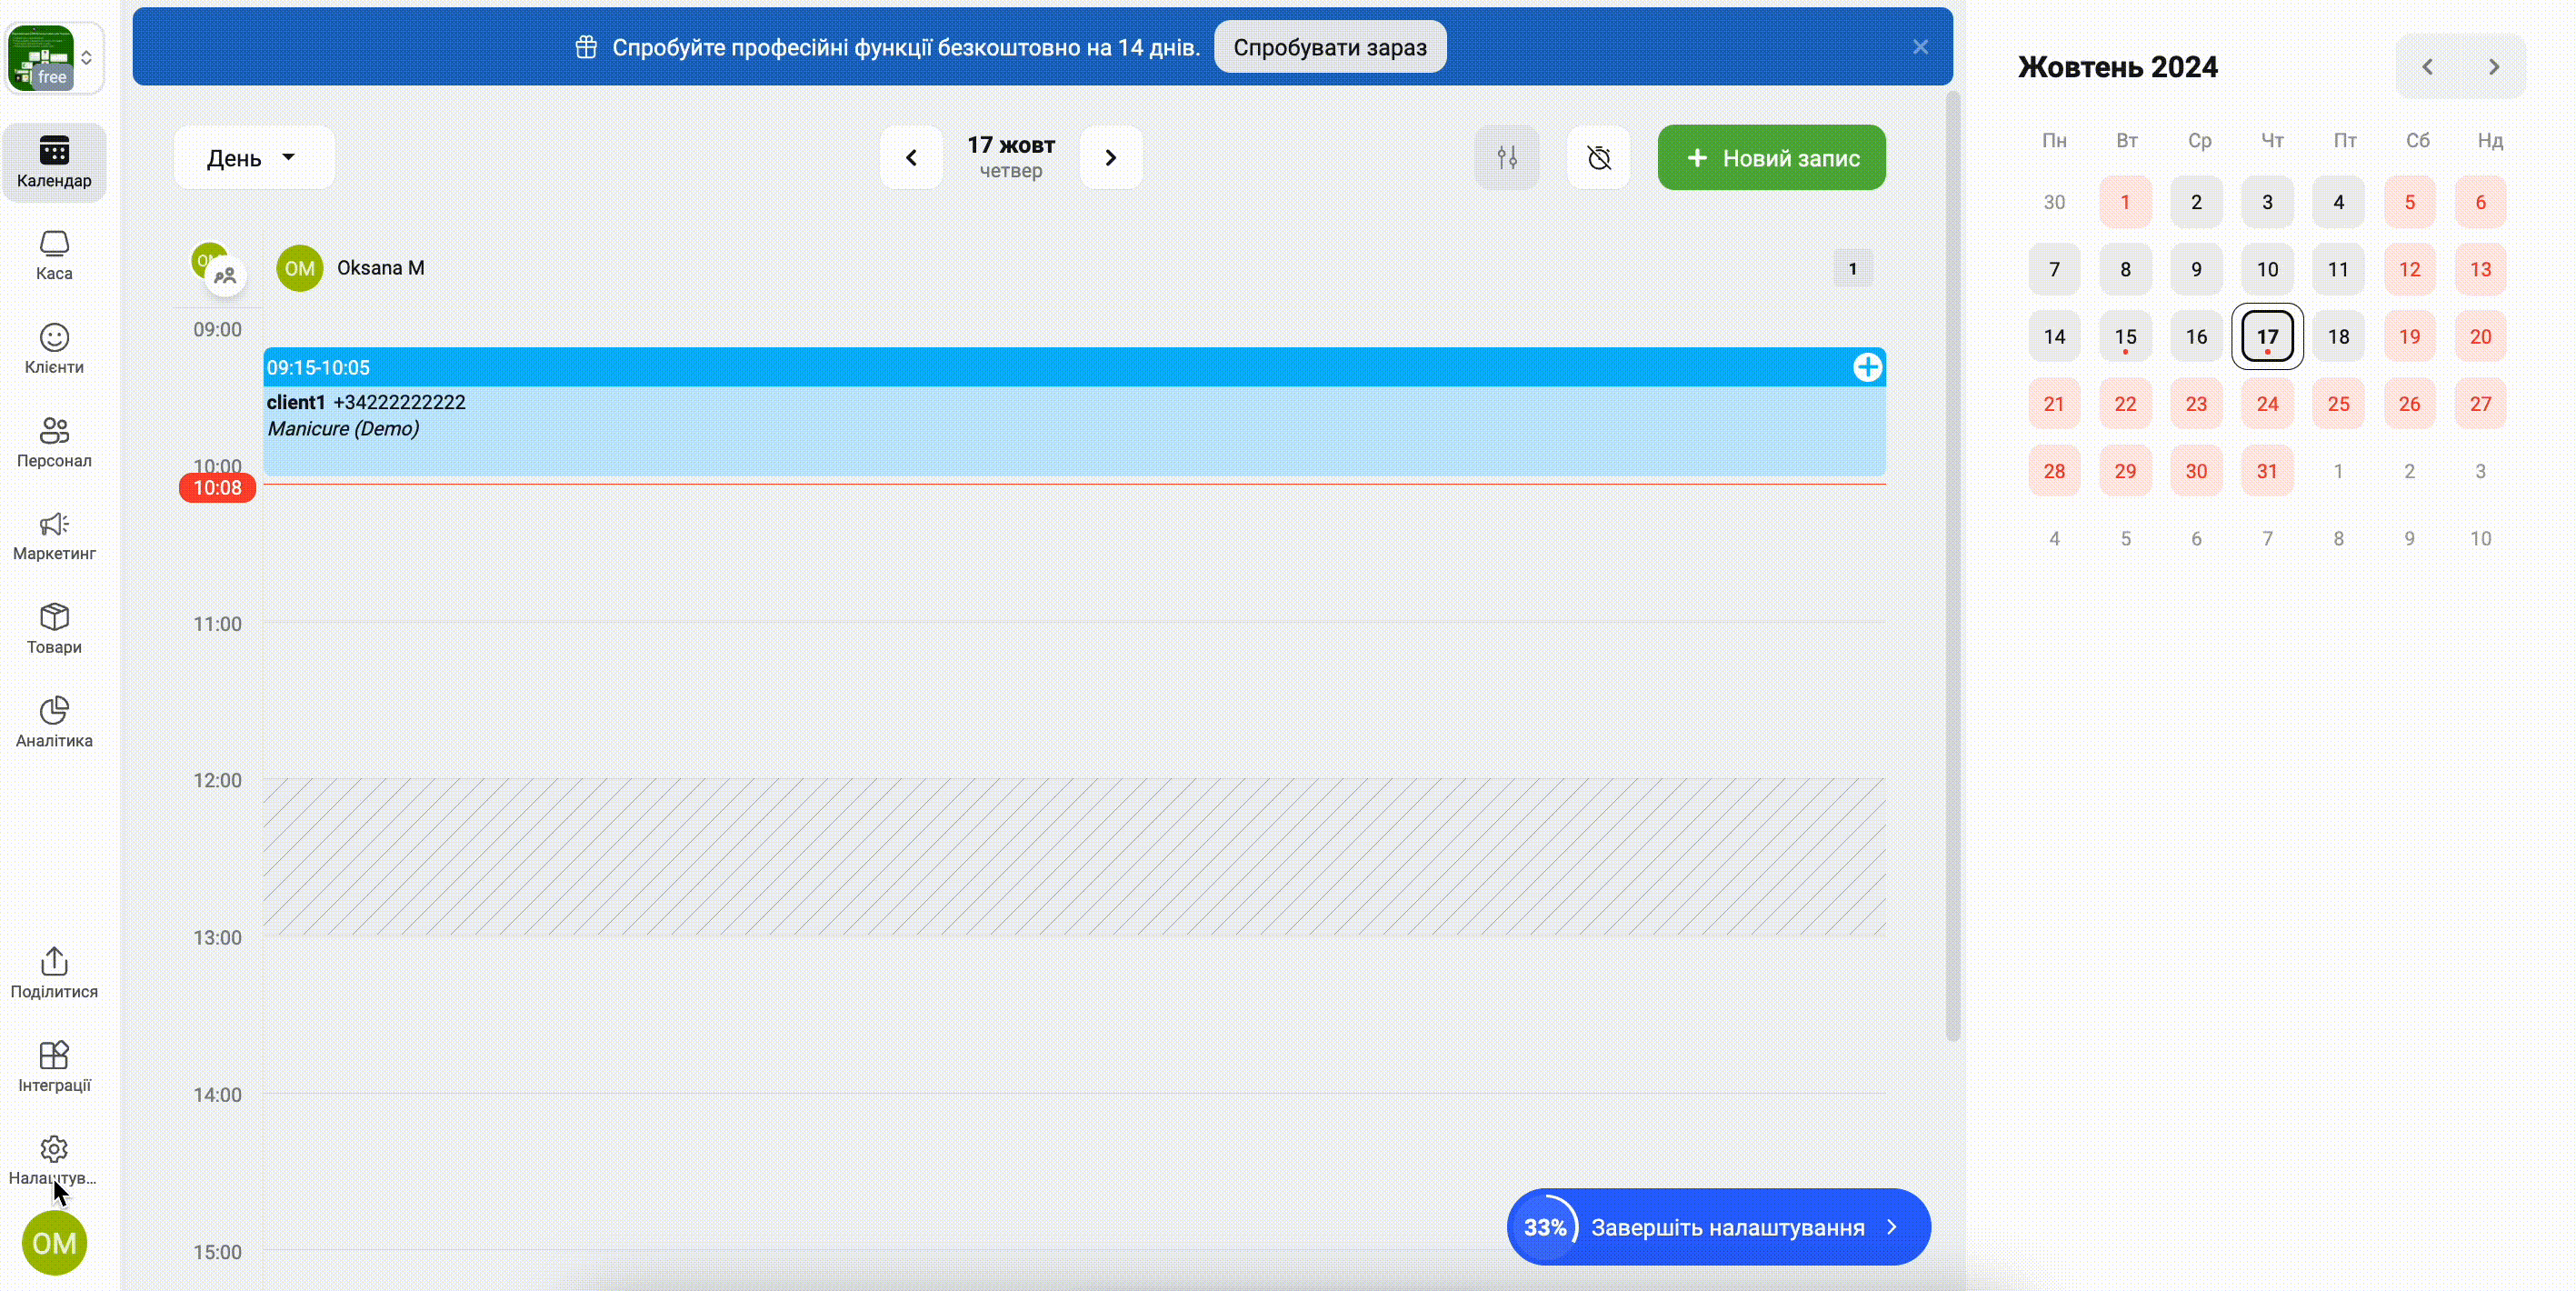The image size is (2576, 1291).
Task: Click the Новий запис button
Action: [1772, 157]
